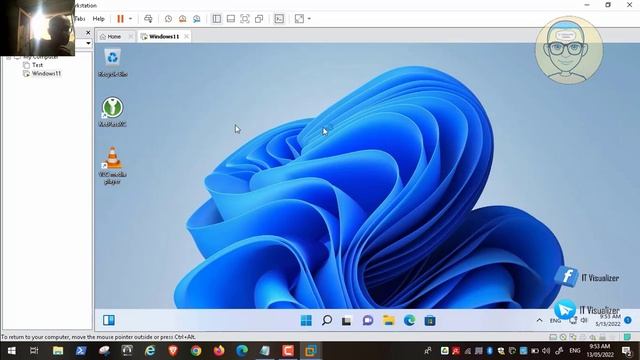Send Ctrl+Alt+Del to the virtual machine
The height and width of the screenshot is (360, 640).
pyautogui.click(x=148, y=19)
